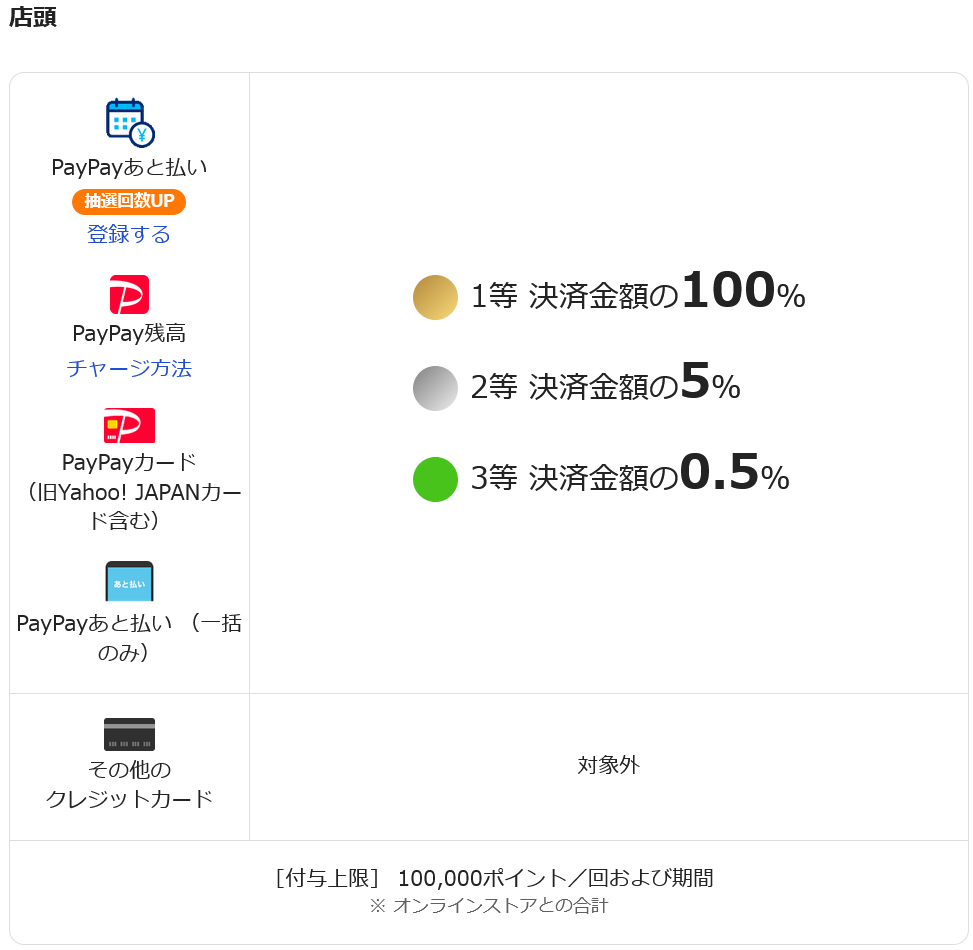Click the 対象外 cell text

608,766
